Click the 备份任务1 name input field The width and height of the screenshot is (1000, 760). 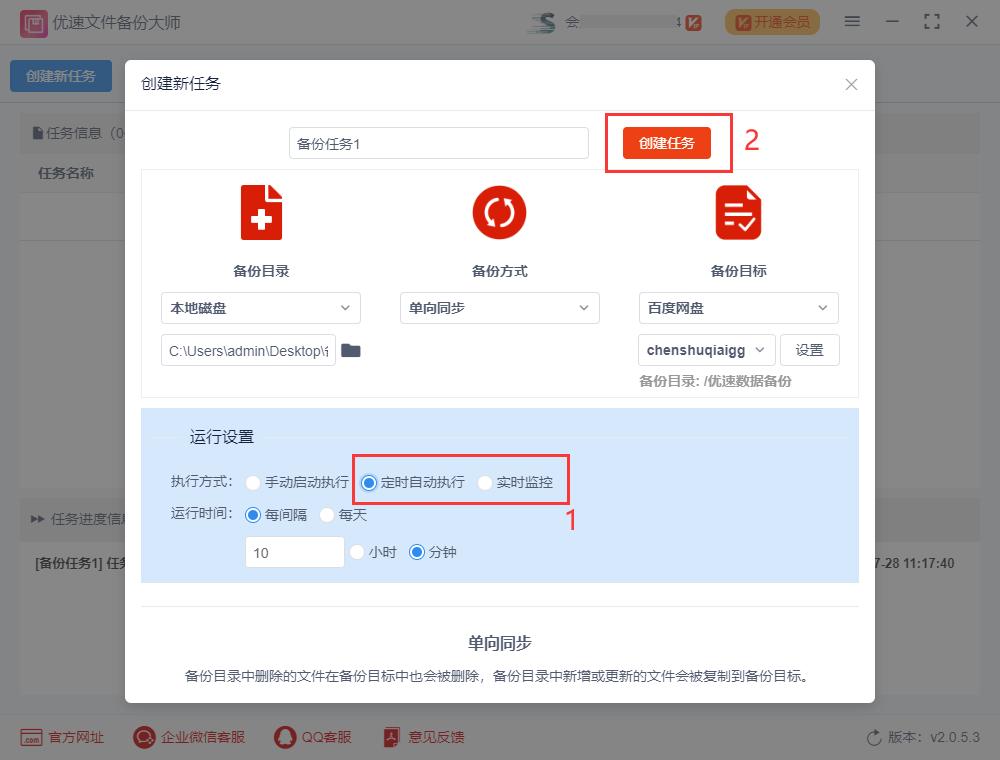pos(438,143)
